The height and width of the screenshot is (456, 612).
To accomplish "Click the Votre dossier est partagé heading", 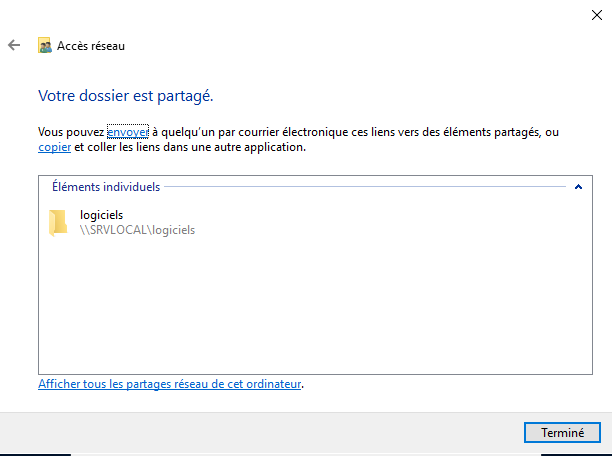I will (126, 96).
